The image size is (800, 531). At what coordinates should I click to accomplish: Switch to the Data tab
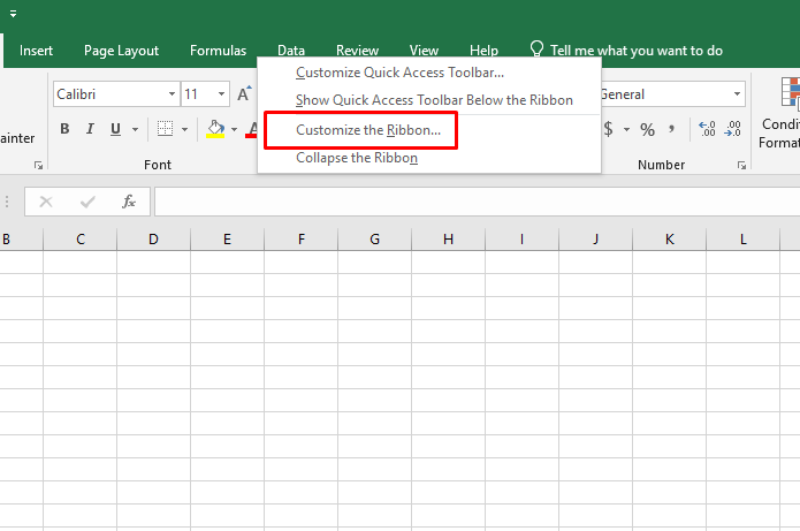pos(291,50)
